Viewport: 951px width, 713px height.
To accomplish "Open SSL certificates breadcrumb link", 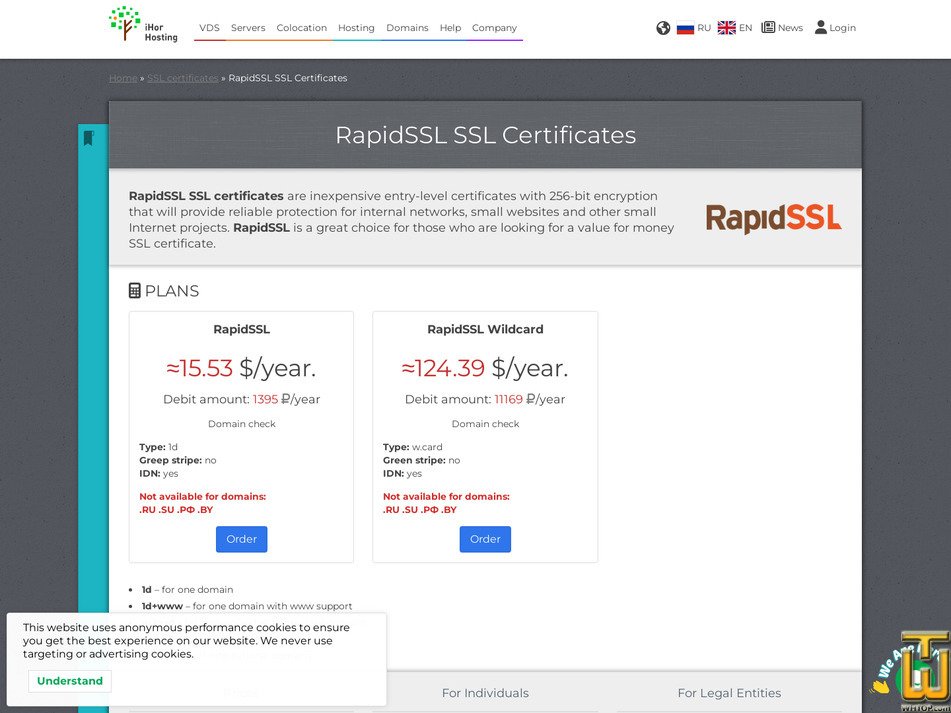I will click(183, 78).
